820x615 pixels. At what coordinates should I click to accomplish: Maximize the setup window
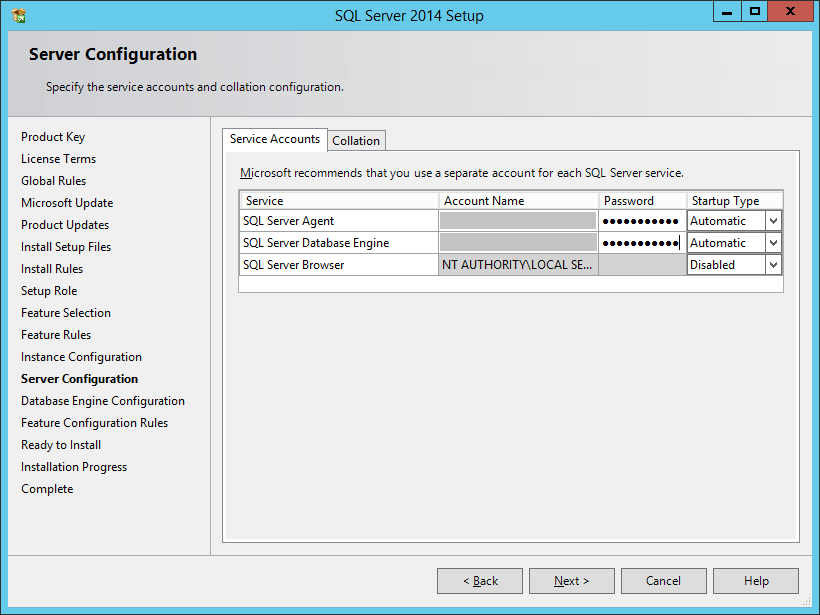[x=755, y=12]
